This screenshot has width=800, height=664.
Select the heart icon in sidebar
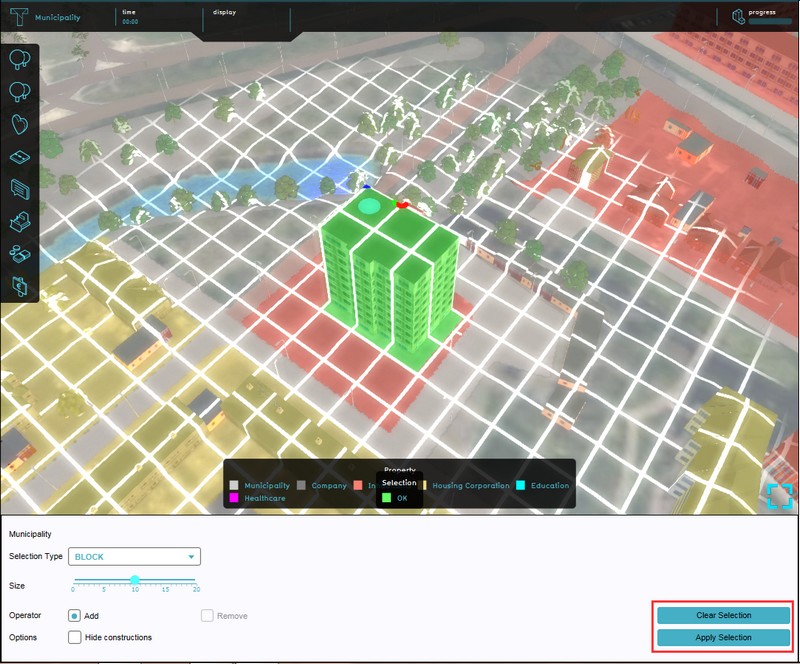pyautogui.click(x=19, y=124)
